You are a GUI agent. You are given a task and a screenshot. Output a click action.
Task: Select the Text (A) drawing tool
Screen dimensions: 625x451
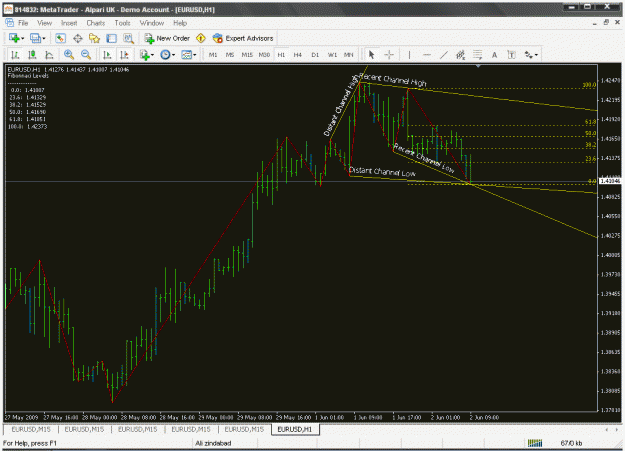[x=494, y=55]
